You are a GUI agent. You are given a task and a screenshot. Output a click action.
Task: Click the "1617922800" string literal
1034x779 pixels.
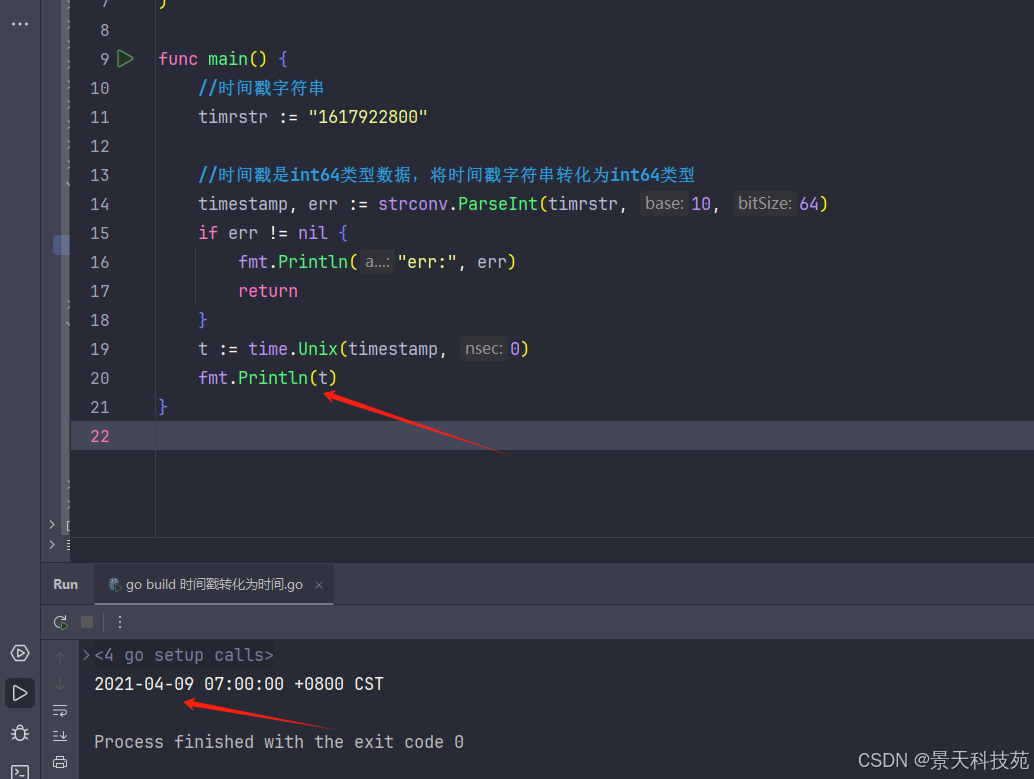coord(368,117)
